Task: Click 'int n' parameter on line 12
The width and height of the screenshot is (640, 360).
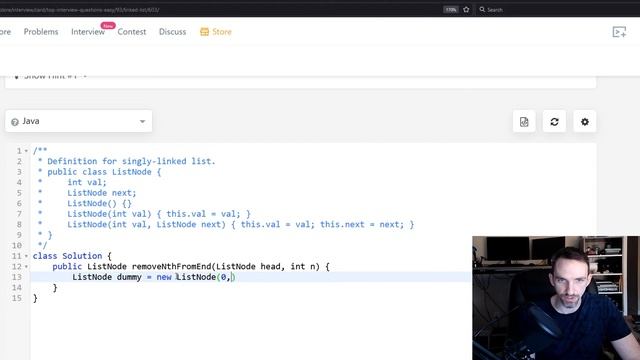Action: point(303,267)
